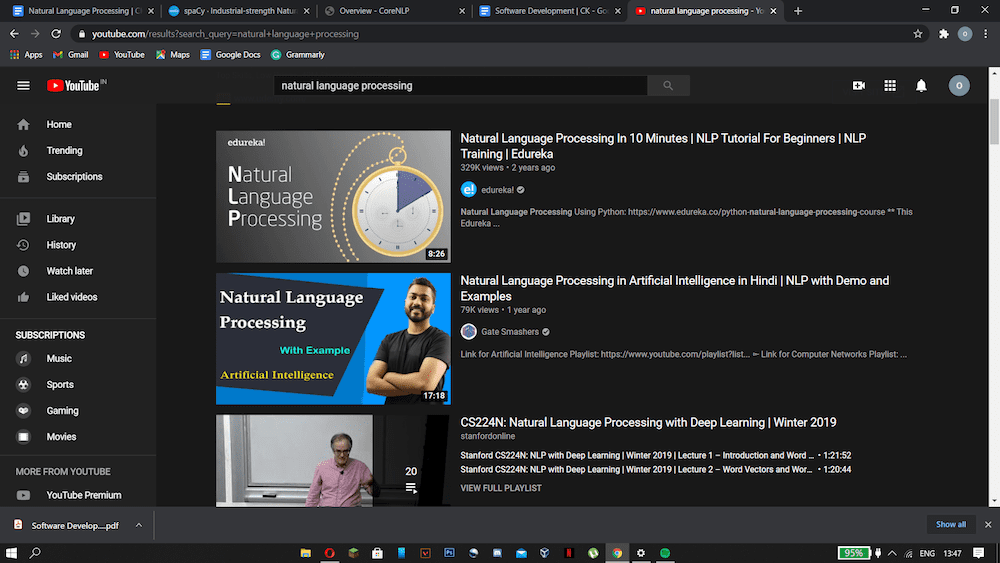Open the YouTube apps grid icon
Screen dimensions: 1000x563
890,85
